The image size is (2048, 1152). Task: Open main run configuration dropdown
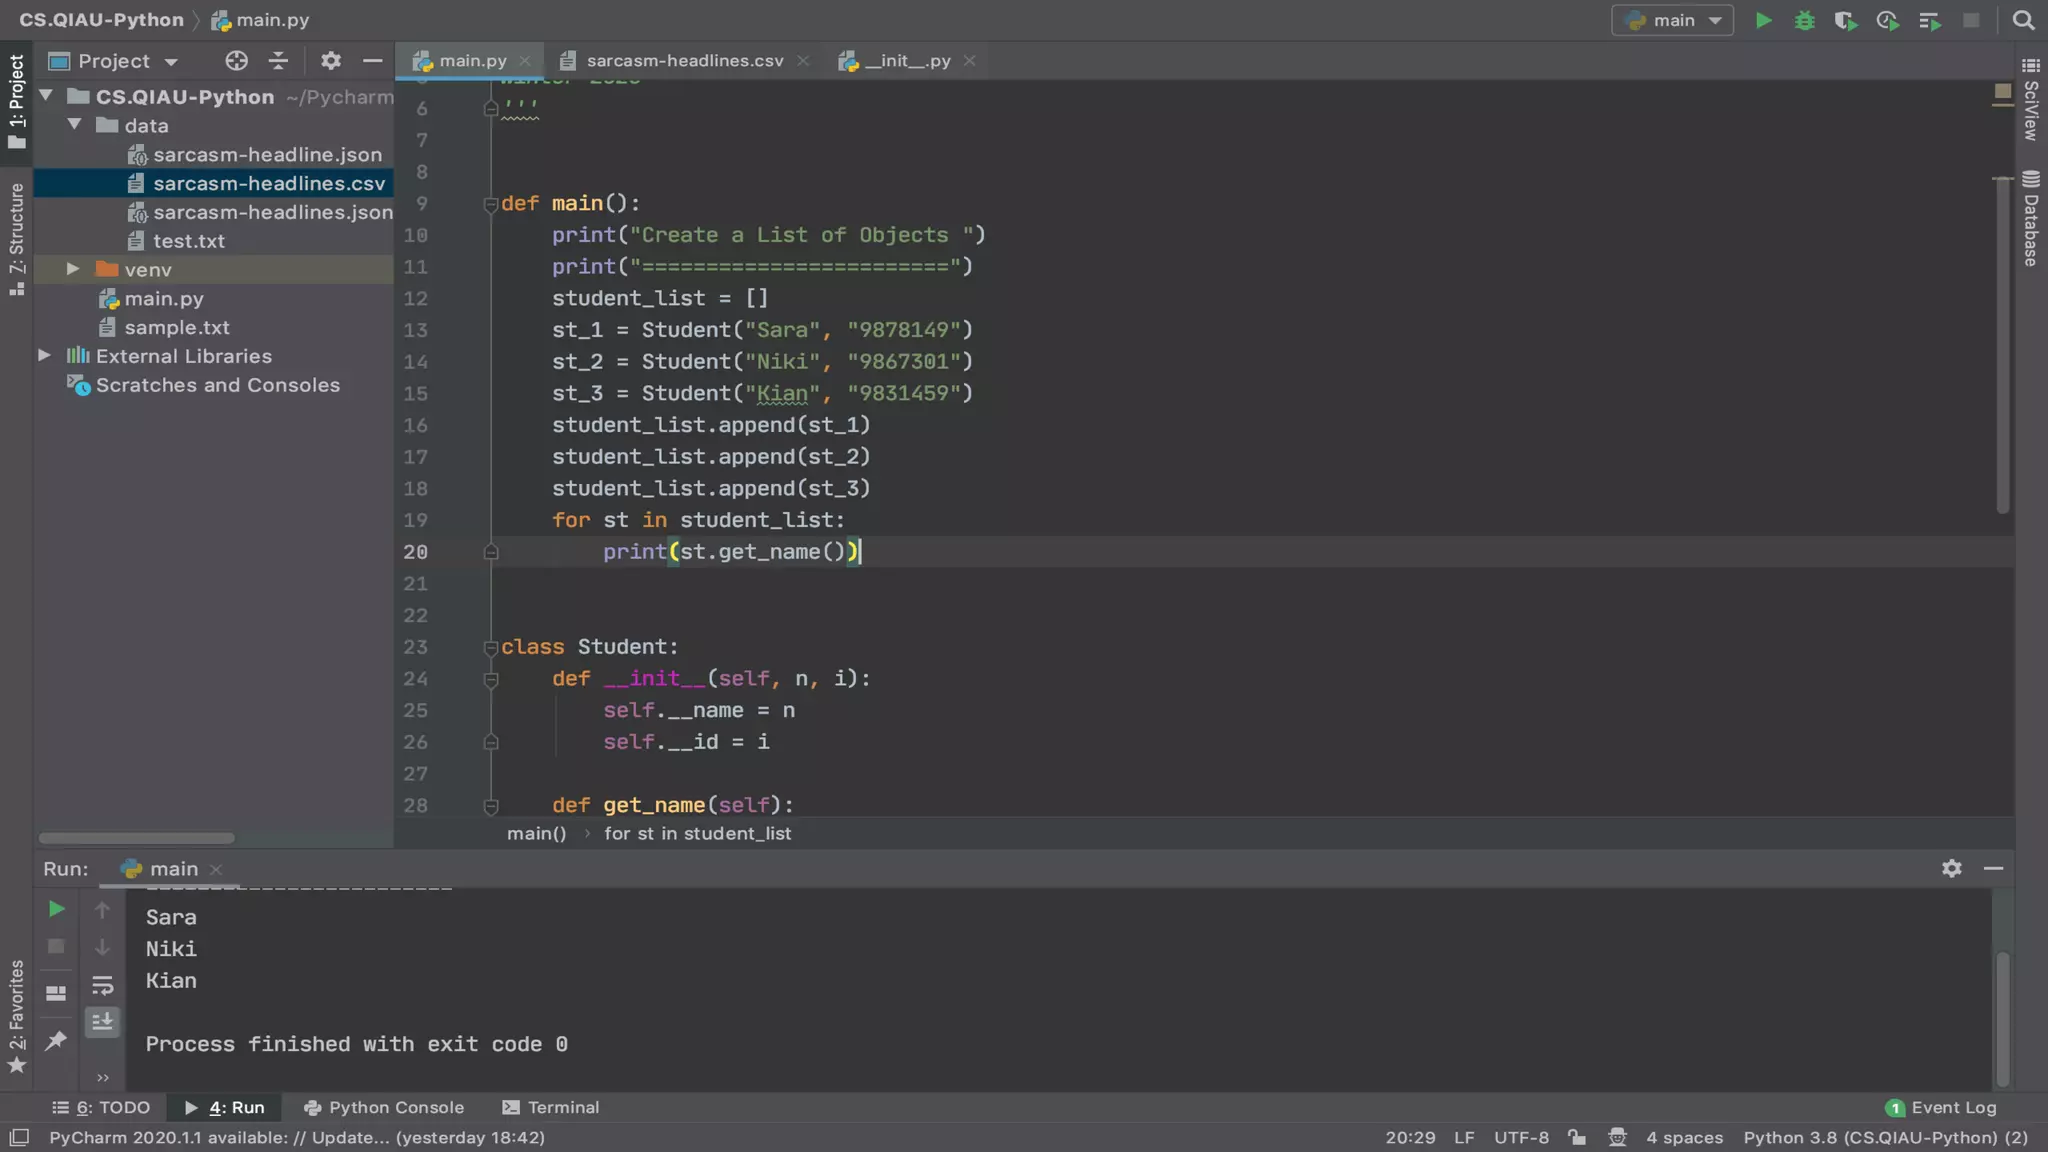[1673, 21]
